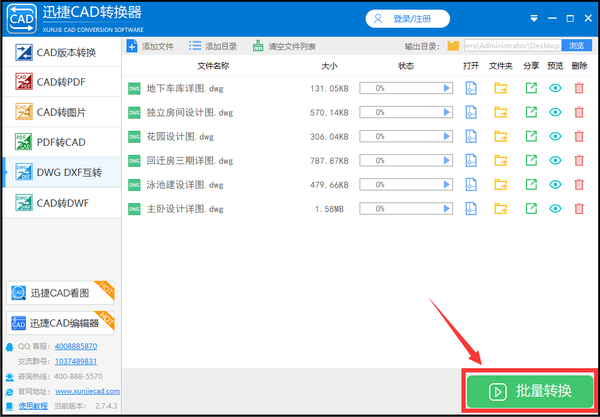Screen dimensions: 600x417
Task: Delete 独立房间设计图.dwg from the list
Action: (x=579, y=112)
